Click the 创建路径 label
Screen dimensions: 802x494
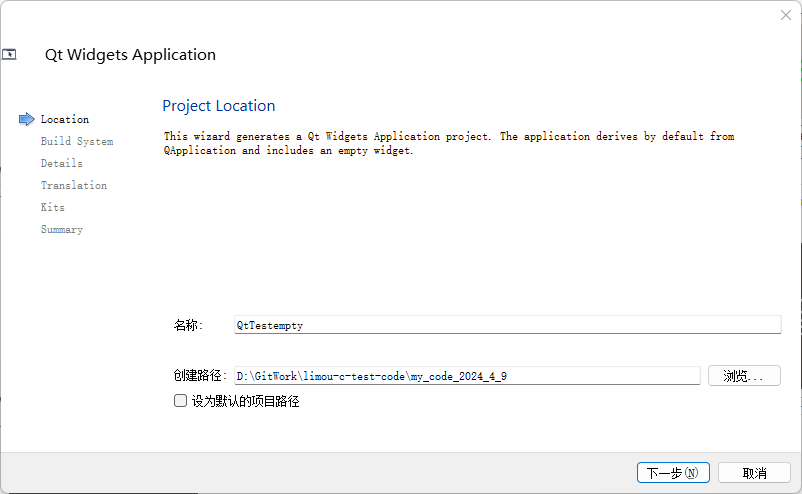point(200,376)
